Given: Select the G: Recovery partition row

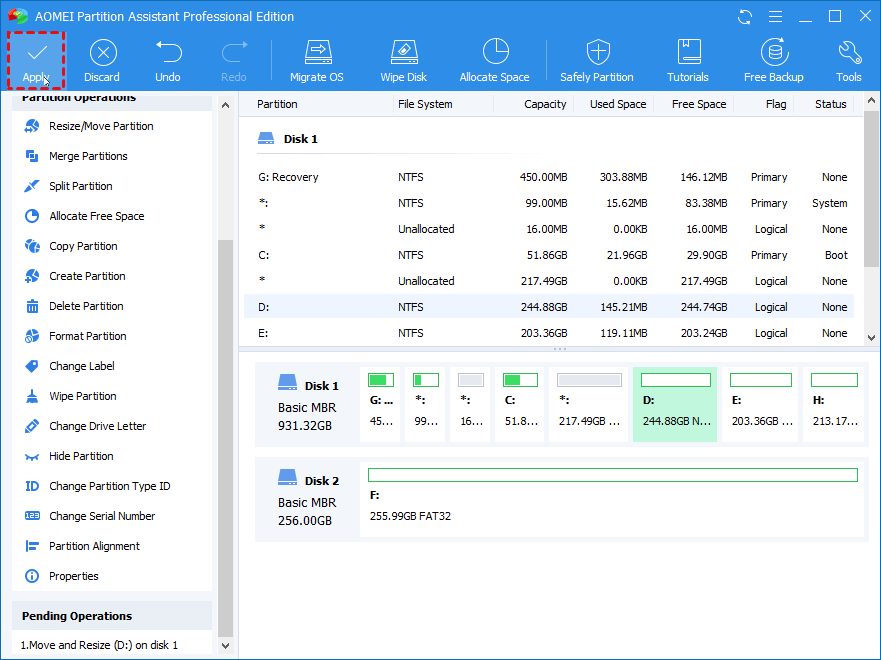Looking at the screenshot, I should (x=549, y=177).
